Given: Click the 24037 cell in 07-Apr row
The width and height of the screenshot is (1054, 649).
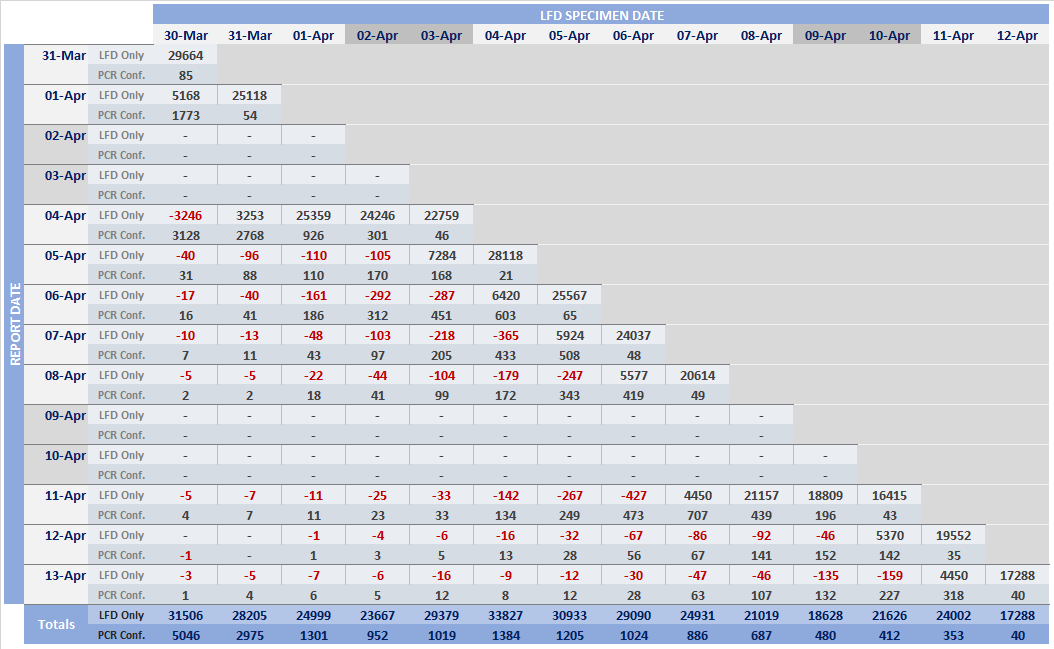Looking at the screenshot, I should [633, 335].
